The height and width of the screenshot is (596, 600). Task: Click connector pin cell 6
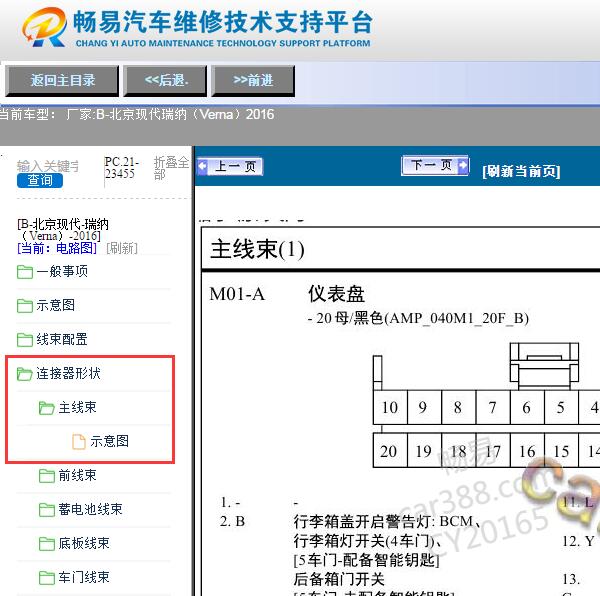point(527,407)
